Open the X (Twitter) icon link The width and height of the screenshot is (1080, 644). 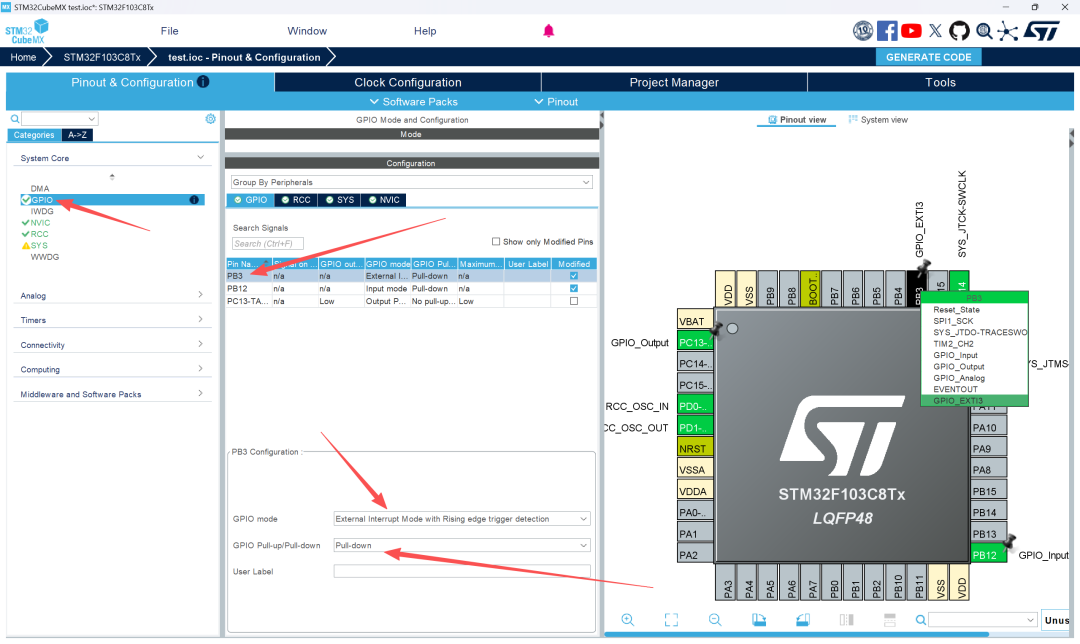tap(935, 31)
